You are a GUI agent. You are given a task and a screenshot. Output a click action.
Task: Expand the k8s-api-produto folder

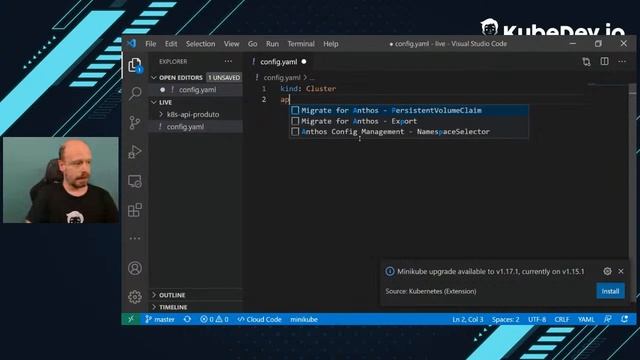click(193, 114)
